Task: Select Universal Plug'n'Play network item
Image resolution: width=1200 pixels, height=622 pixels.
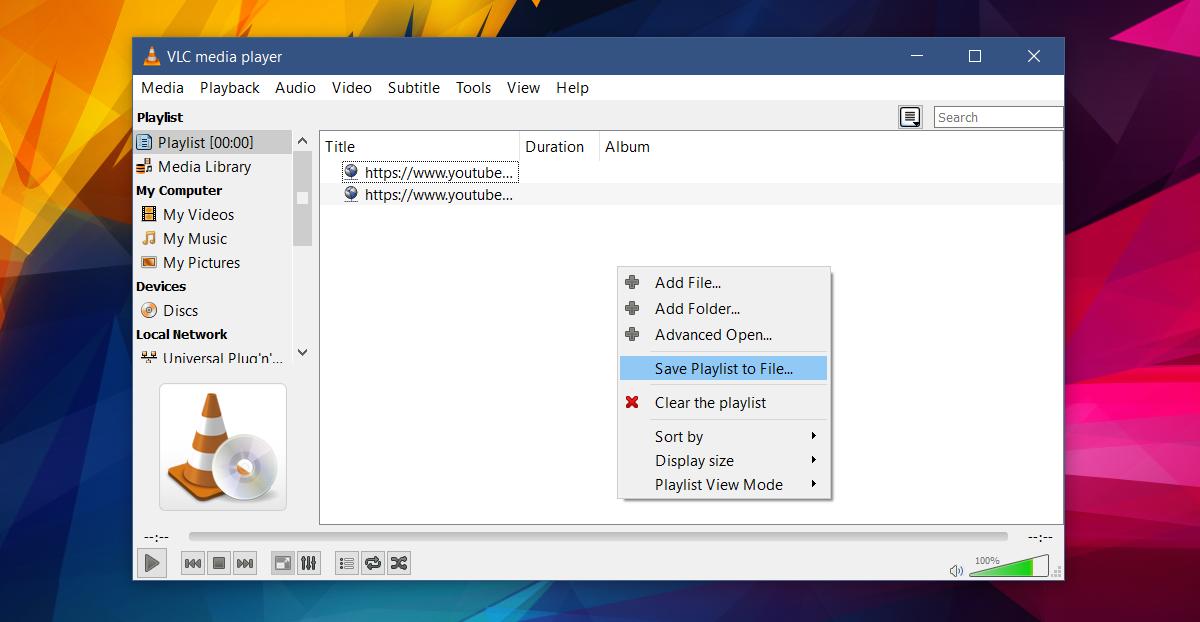Action: tap(213, 357)
